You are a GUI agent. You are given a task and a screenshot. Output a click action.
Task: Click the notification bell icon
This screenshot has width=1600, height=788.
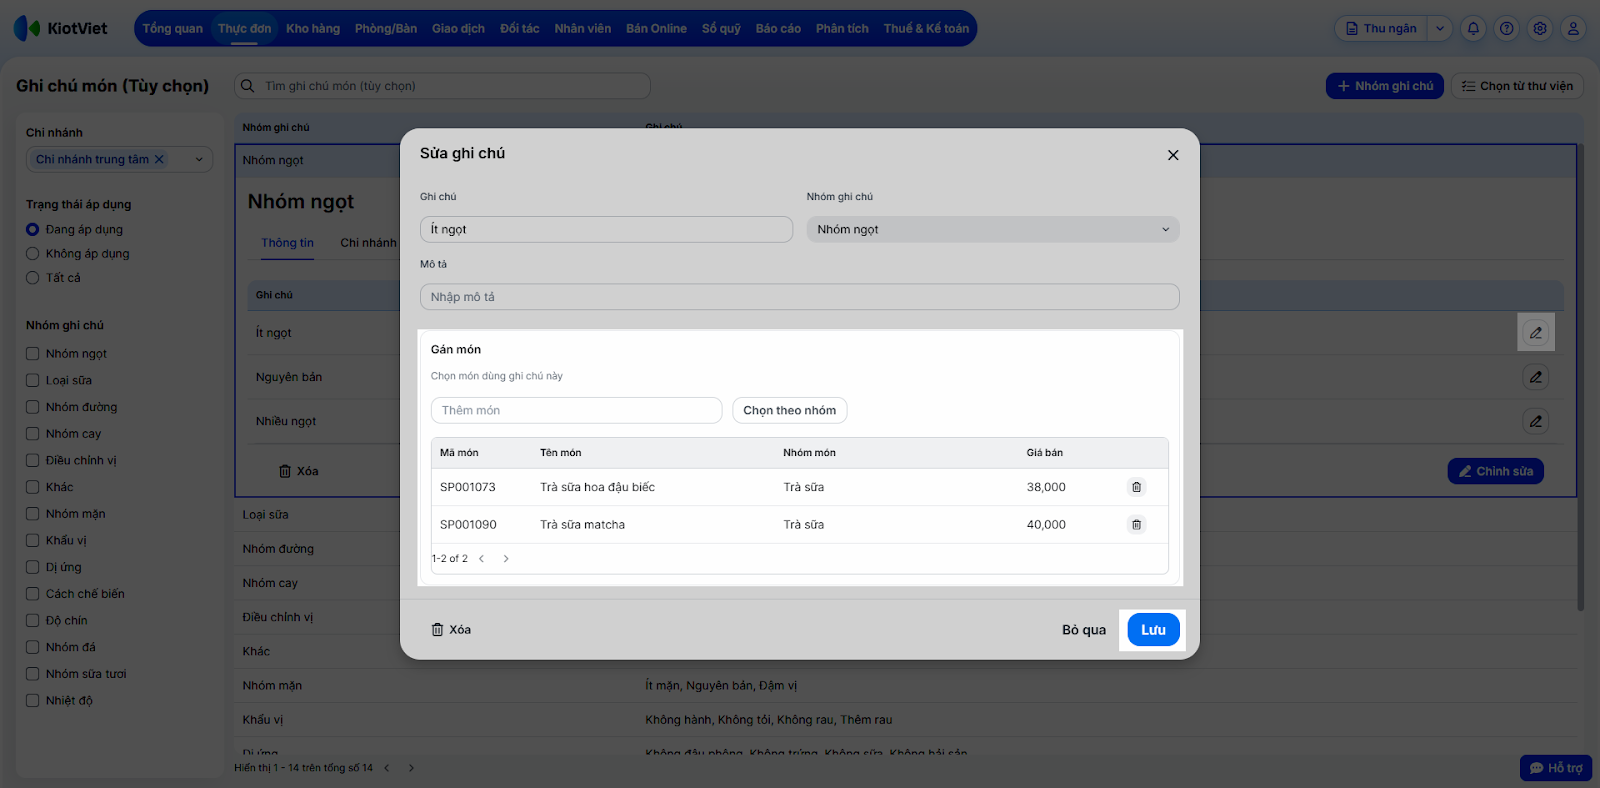click(x=1473, y=29)
